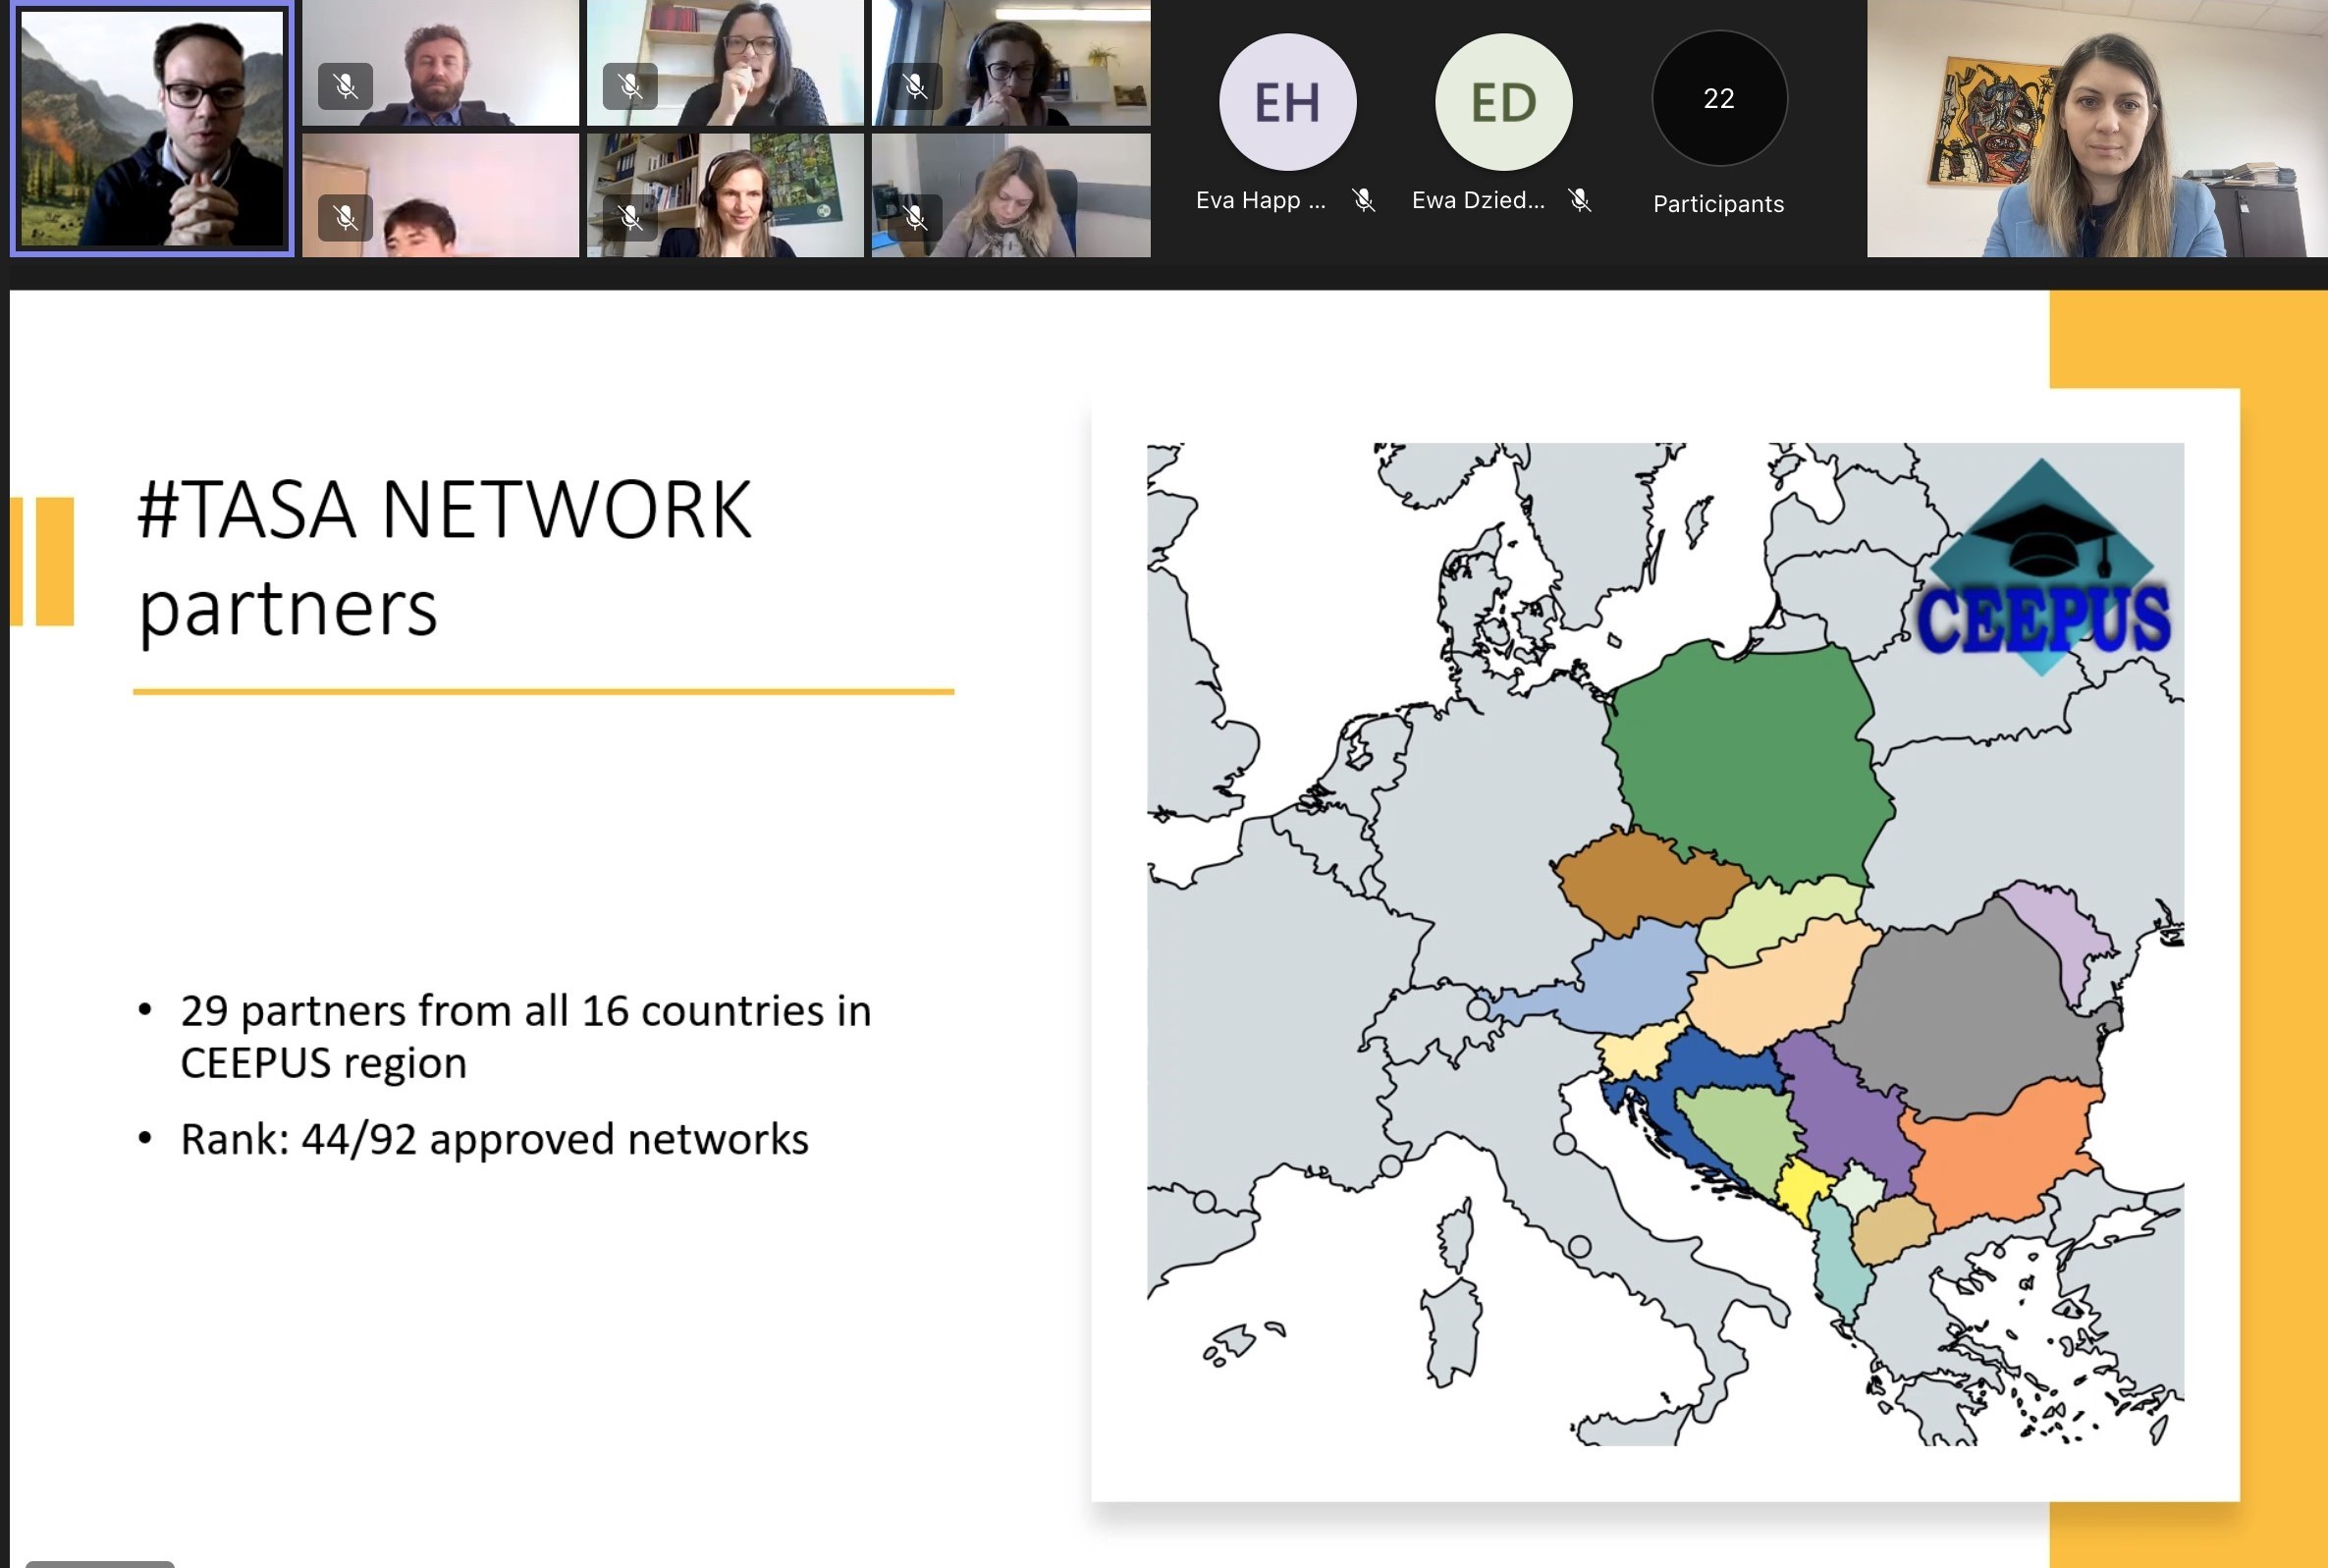The image size is (2328, 1568).
Task: Click the 'Rank: 44/92 approved networks' bullet
Action: click(494, 1140)
